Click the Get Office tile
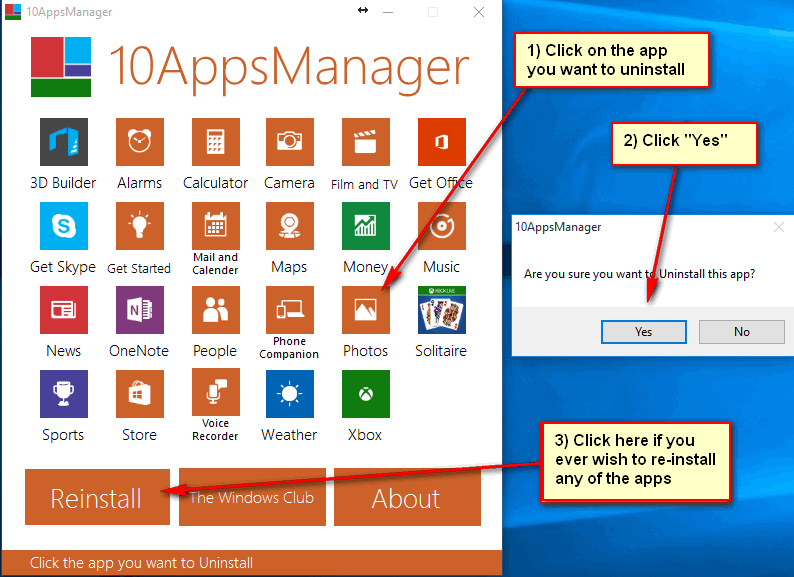The width and height of the screenshot is (794, 577). click(442, 142)
